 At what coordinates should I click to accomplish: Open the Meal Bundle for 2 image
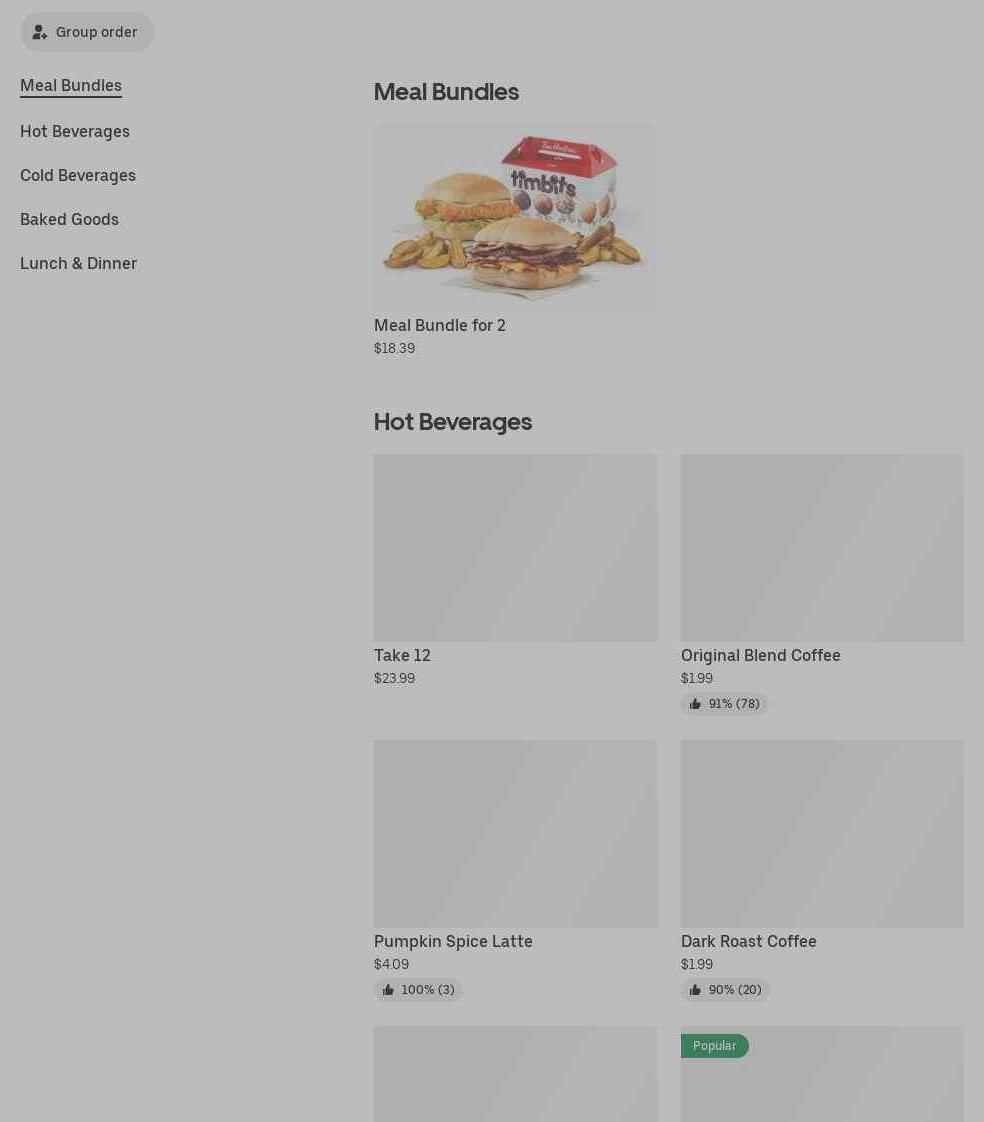515,218
